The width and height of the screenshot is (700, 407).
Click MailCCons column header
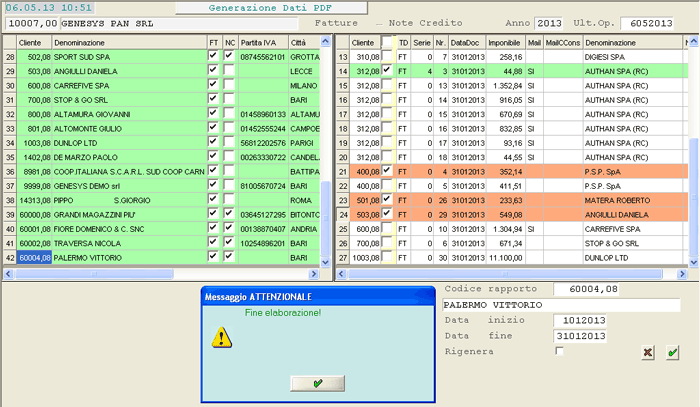pos(563,43)
